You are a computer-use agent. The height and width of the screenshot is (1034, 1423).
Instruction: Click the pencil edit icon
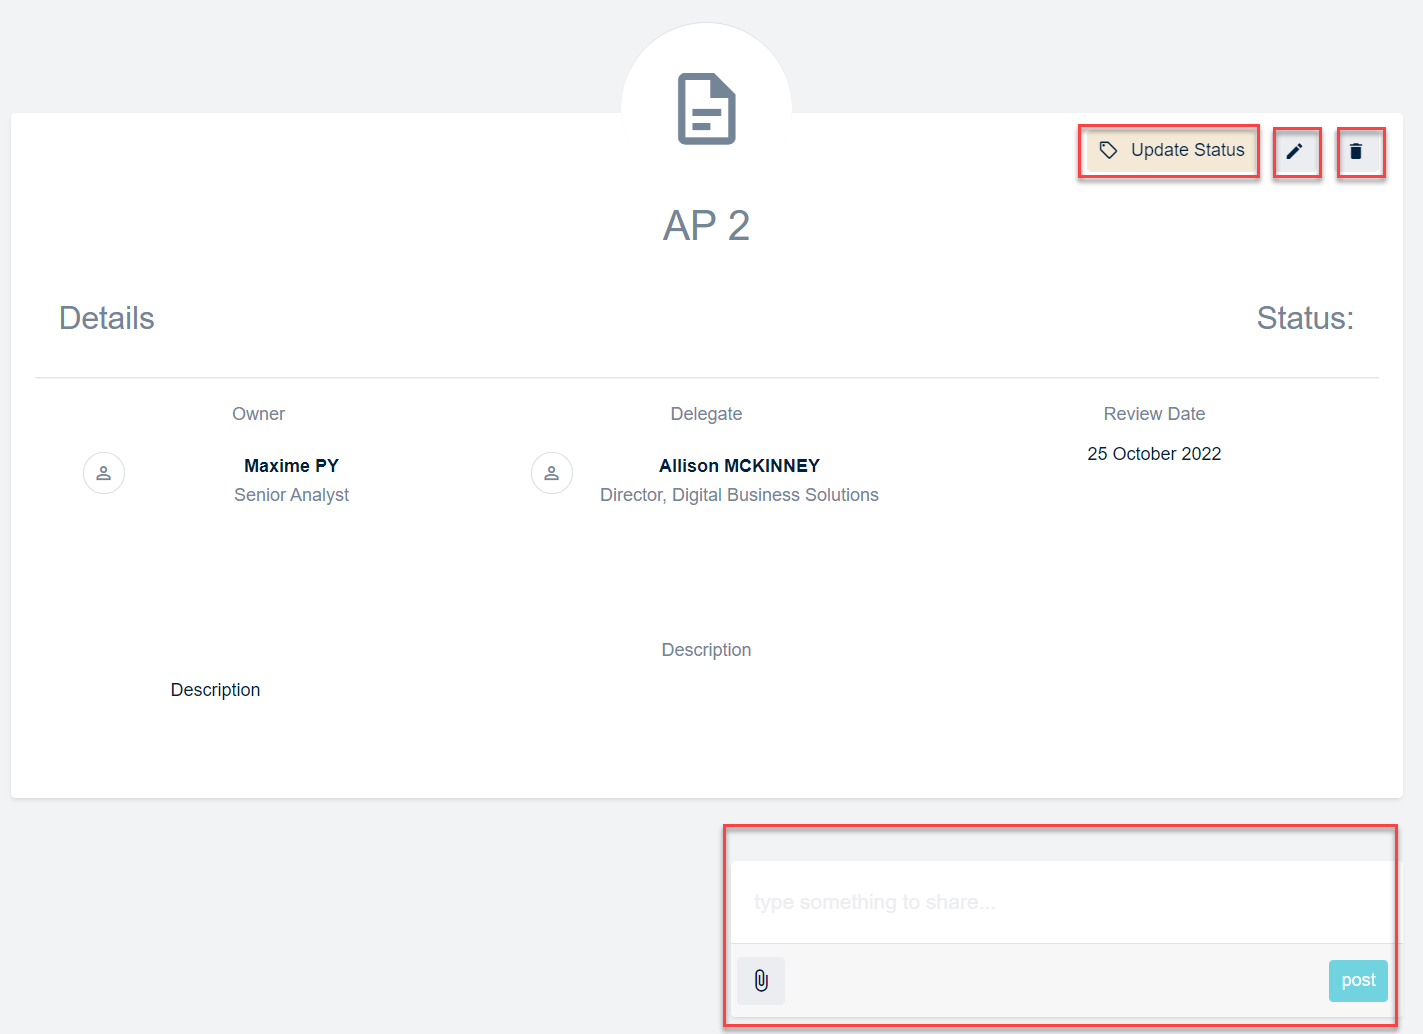pos(1295,152)
